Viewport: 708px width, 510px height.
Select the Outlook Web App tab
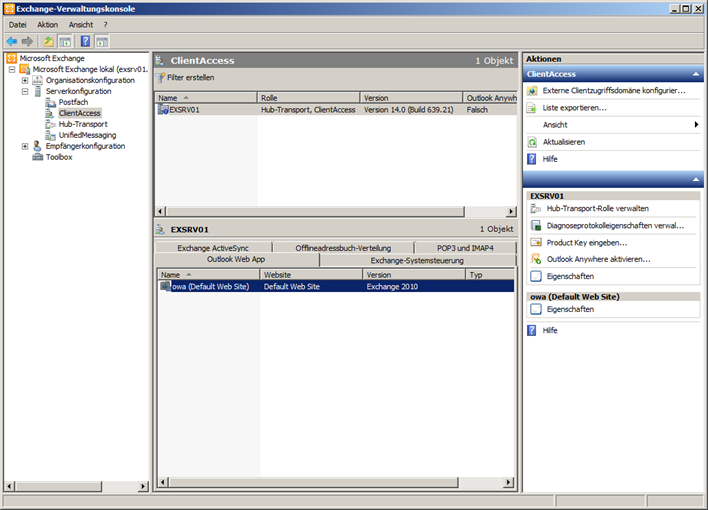[236, 259]
